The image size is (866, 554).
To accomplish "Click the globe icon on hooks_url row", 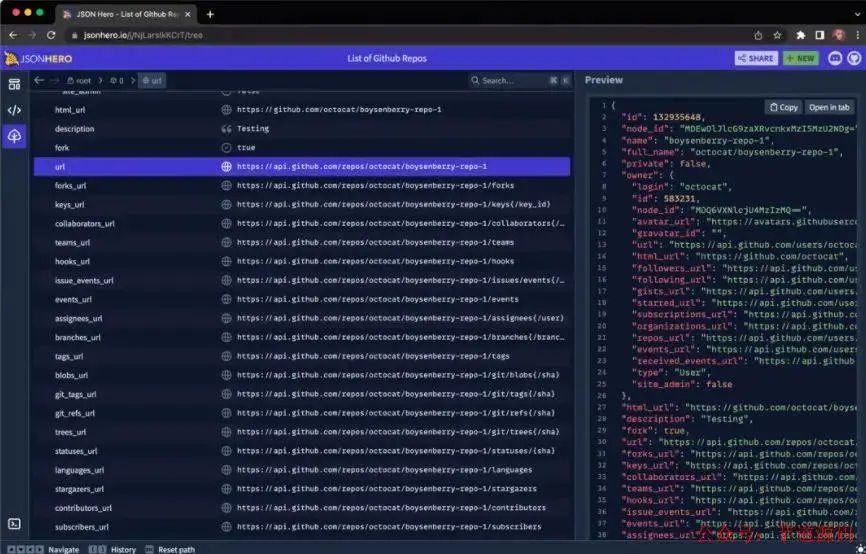I will pos(226,261).
